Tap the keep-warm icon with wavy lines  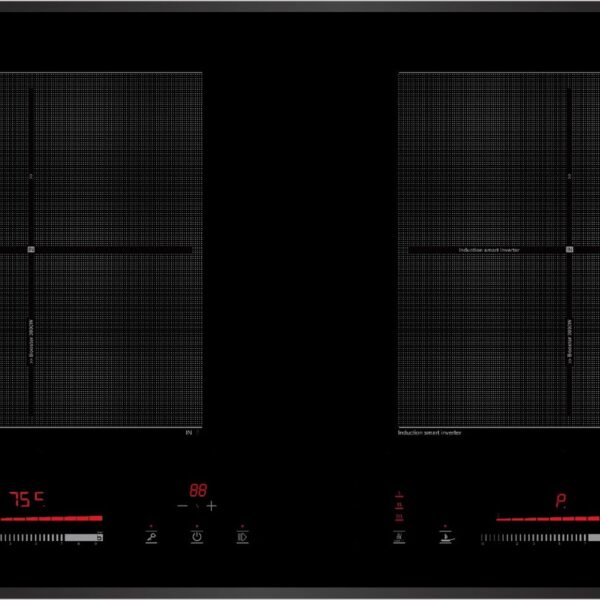point(399,537)
